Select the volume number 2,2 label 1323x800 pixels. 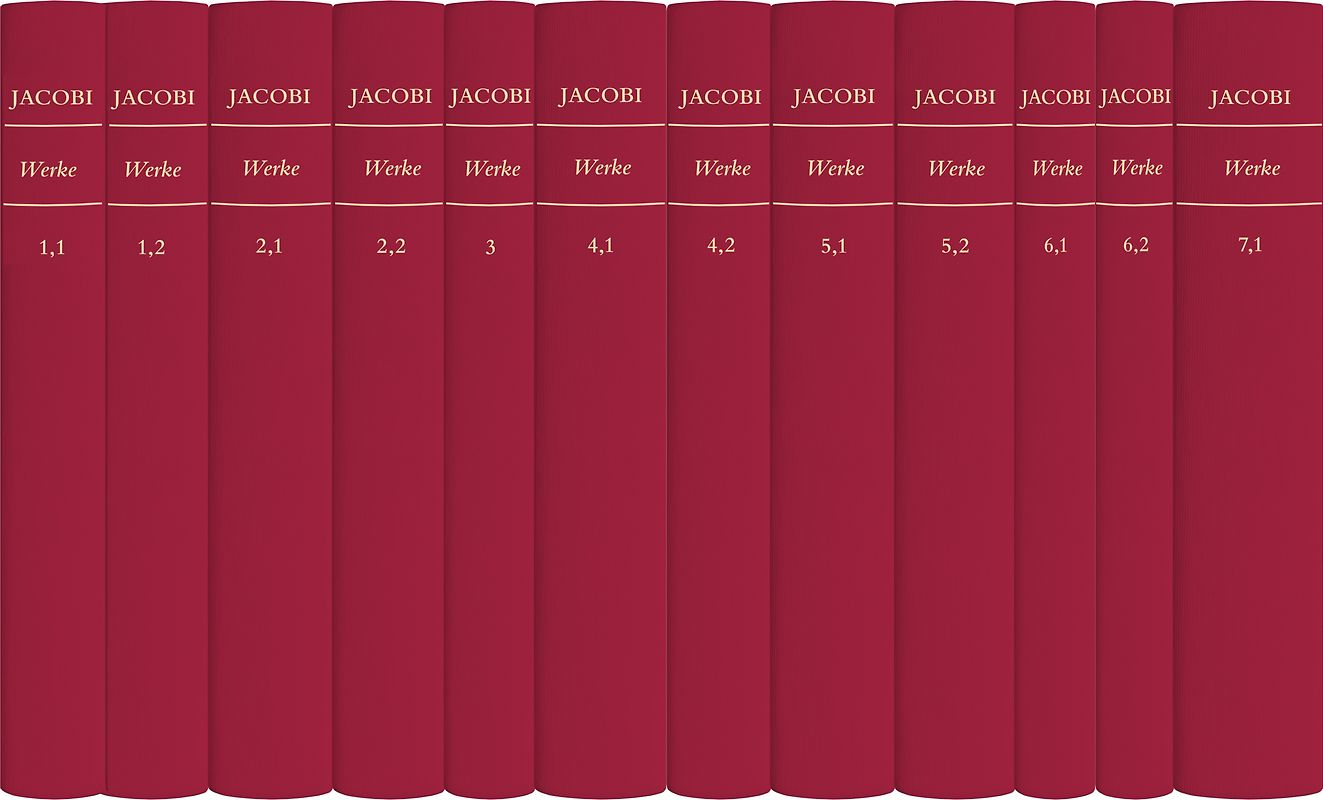(x=391, y=247)
